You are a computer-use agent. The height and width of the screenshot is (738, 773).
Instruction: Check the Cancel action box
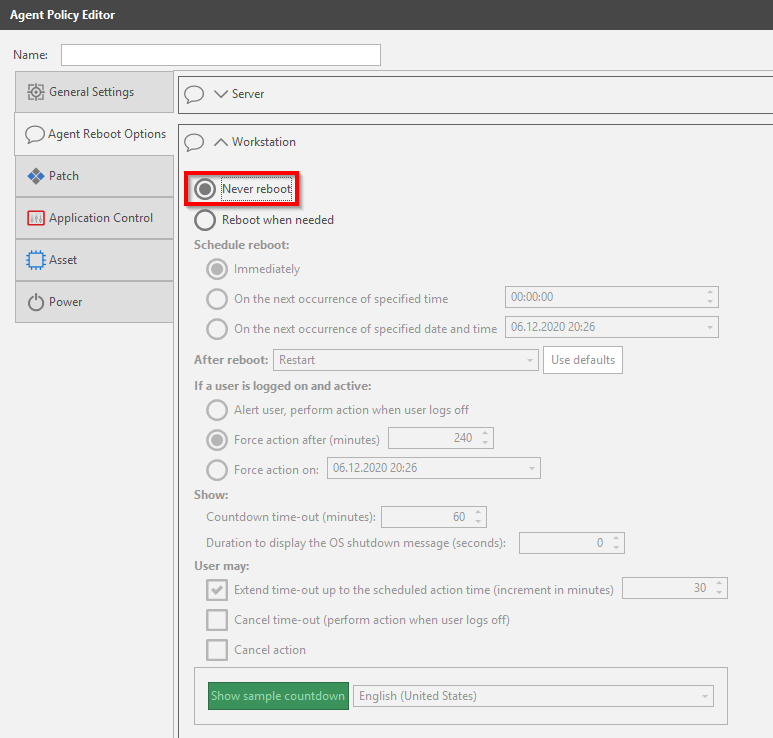(x=217, y=650)
